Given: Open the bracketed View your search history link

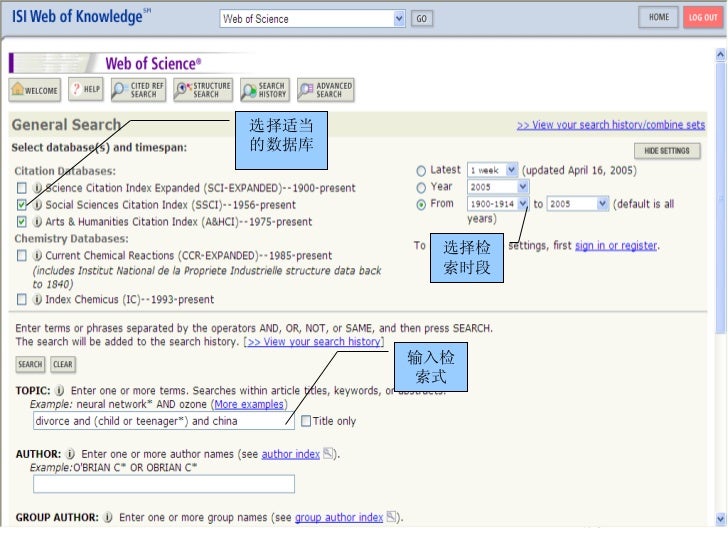Looking at the screenshot, I should click(314, 342).
